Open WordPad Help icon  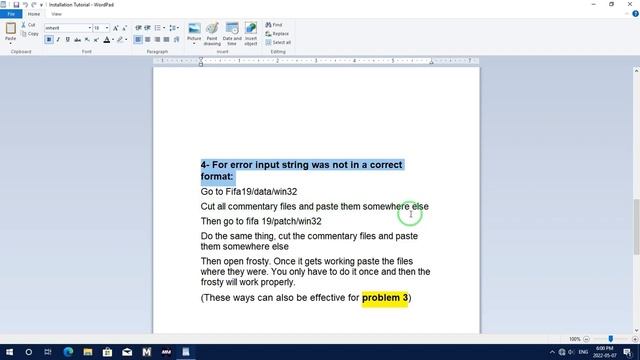point(635,14)
